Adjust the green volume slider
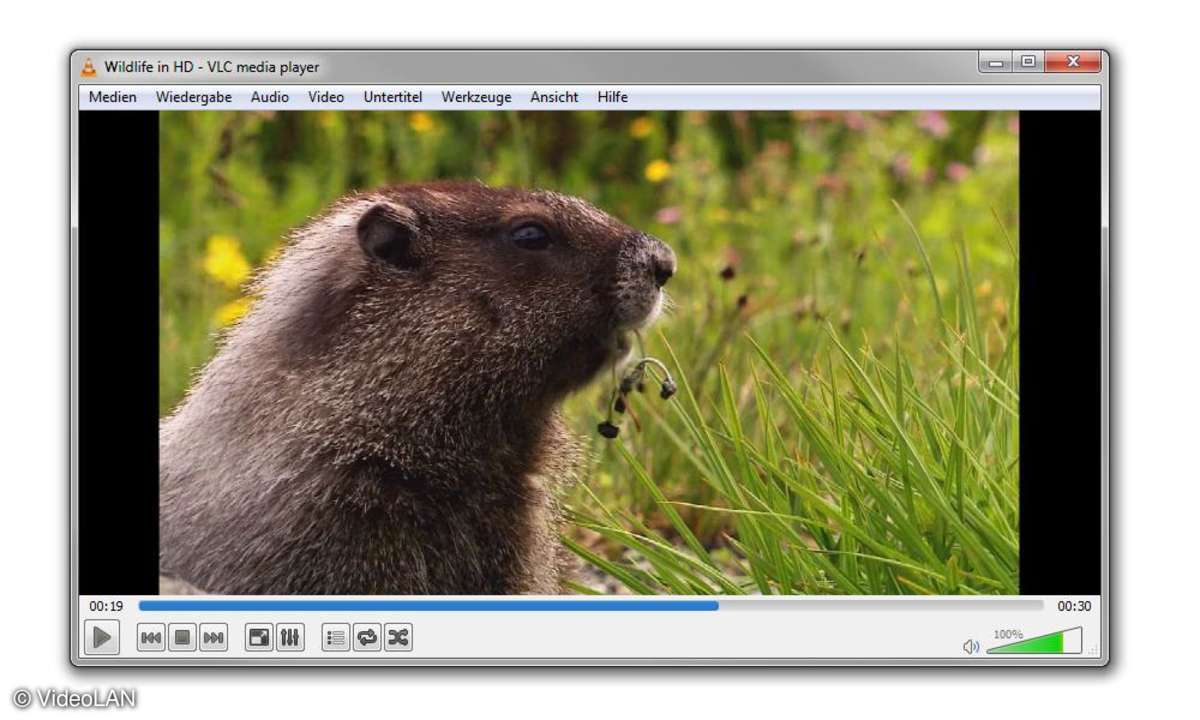 [1034, 641]
